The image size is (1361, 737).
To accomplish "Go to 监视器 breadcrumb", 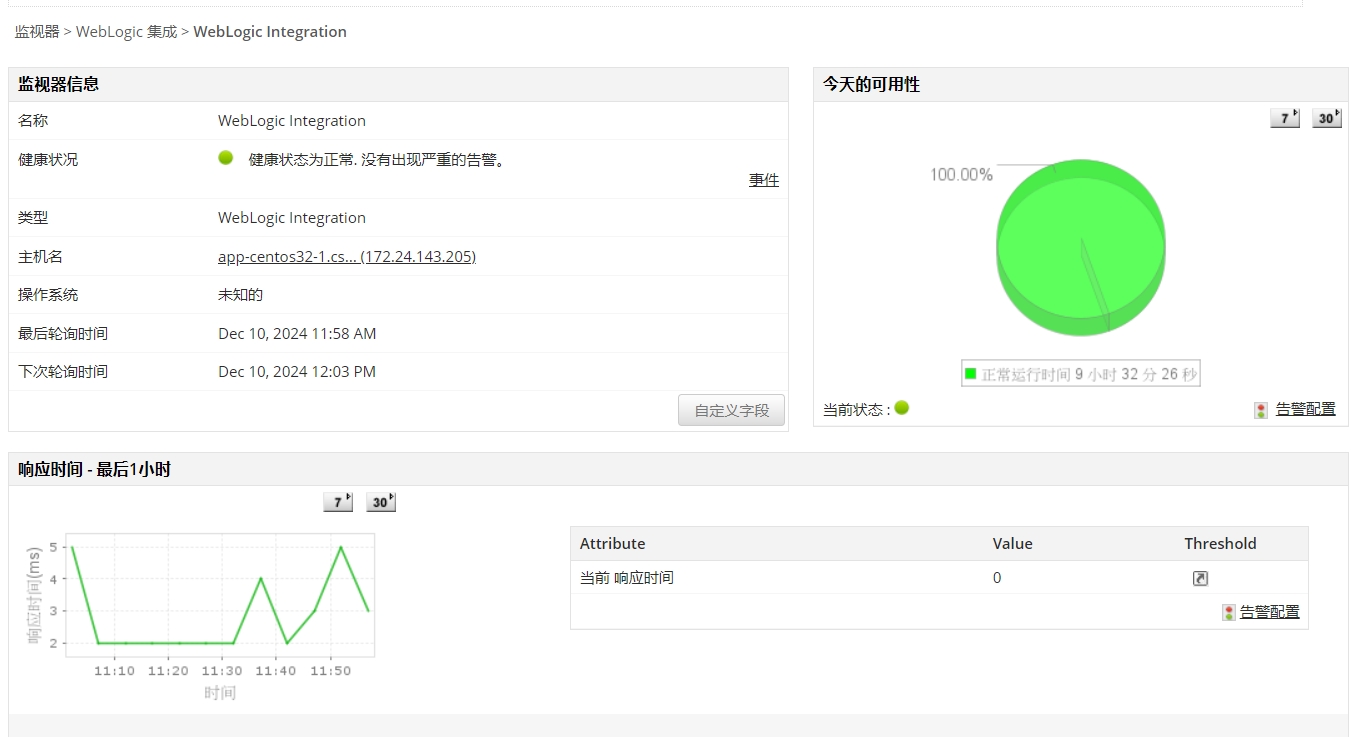I will pyautogui.click(x=37, y=32).
